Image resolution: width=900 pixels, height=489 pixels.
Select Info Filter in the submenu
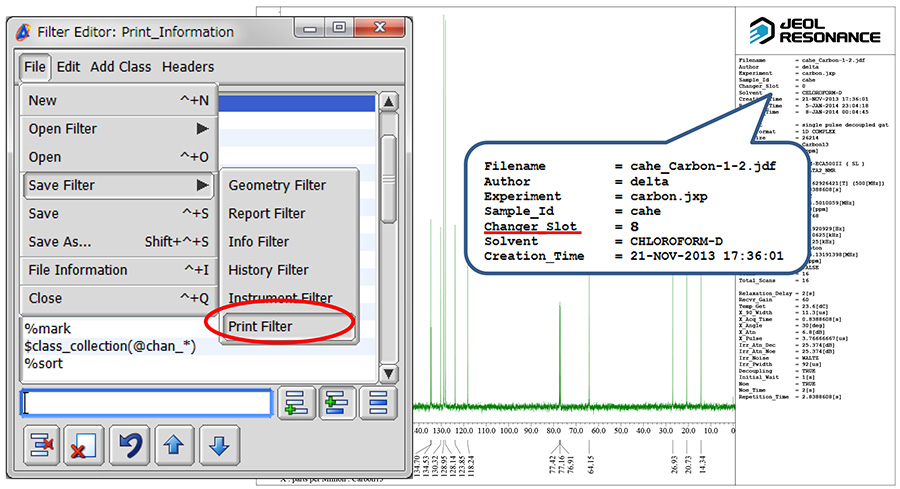(289, 242)
